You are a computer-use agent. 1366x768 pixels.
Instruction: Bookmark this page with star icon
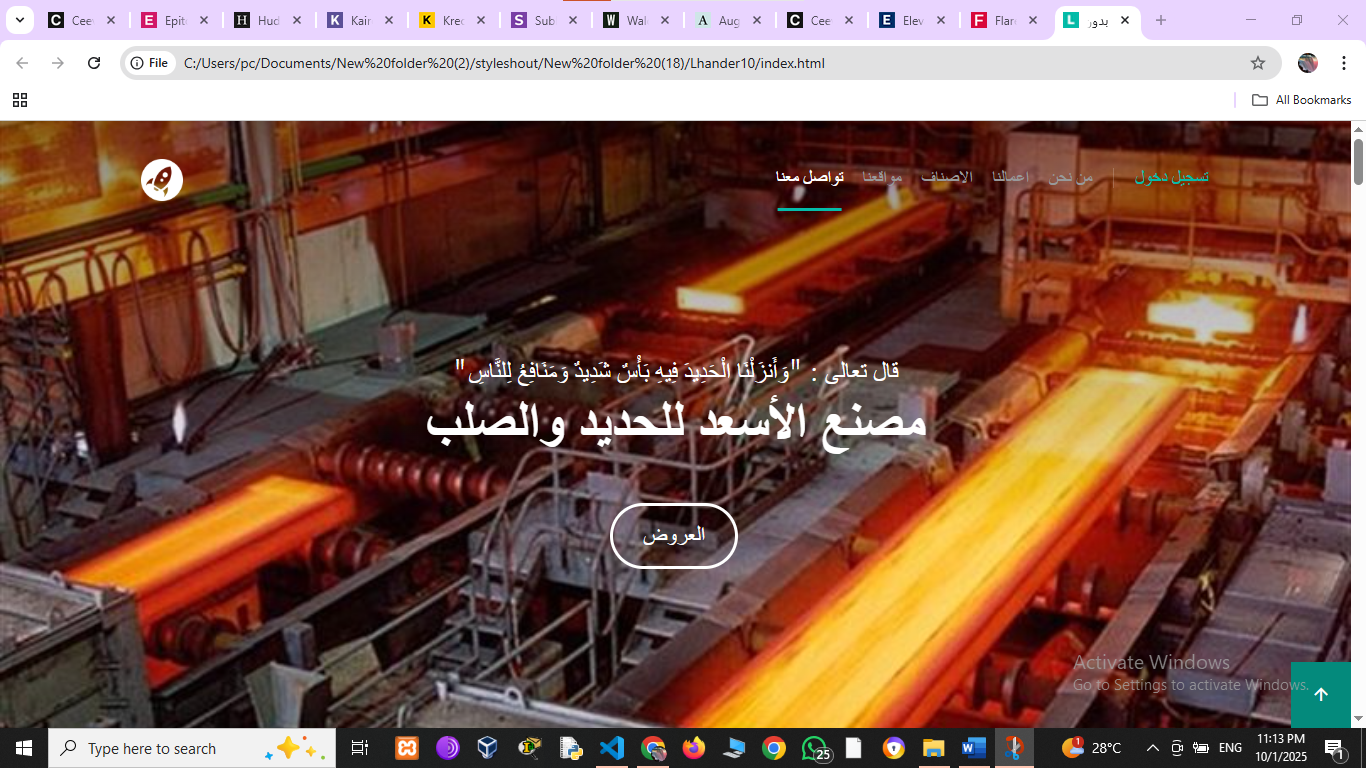tap(1257, 63)
